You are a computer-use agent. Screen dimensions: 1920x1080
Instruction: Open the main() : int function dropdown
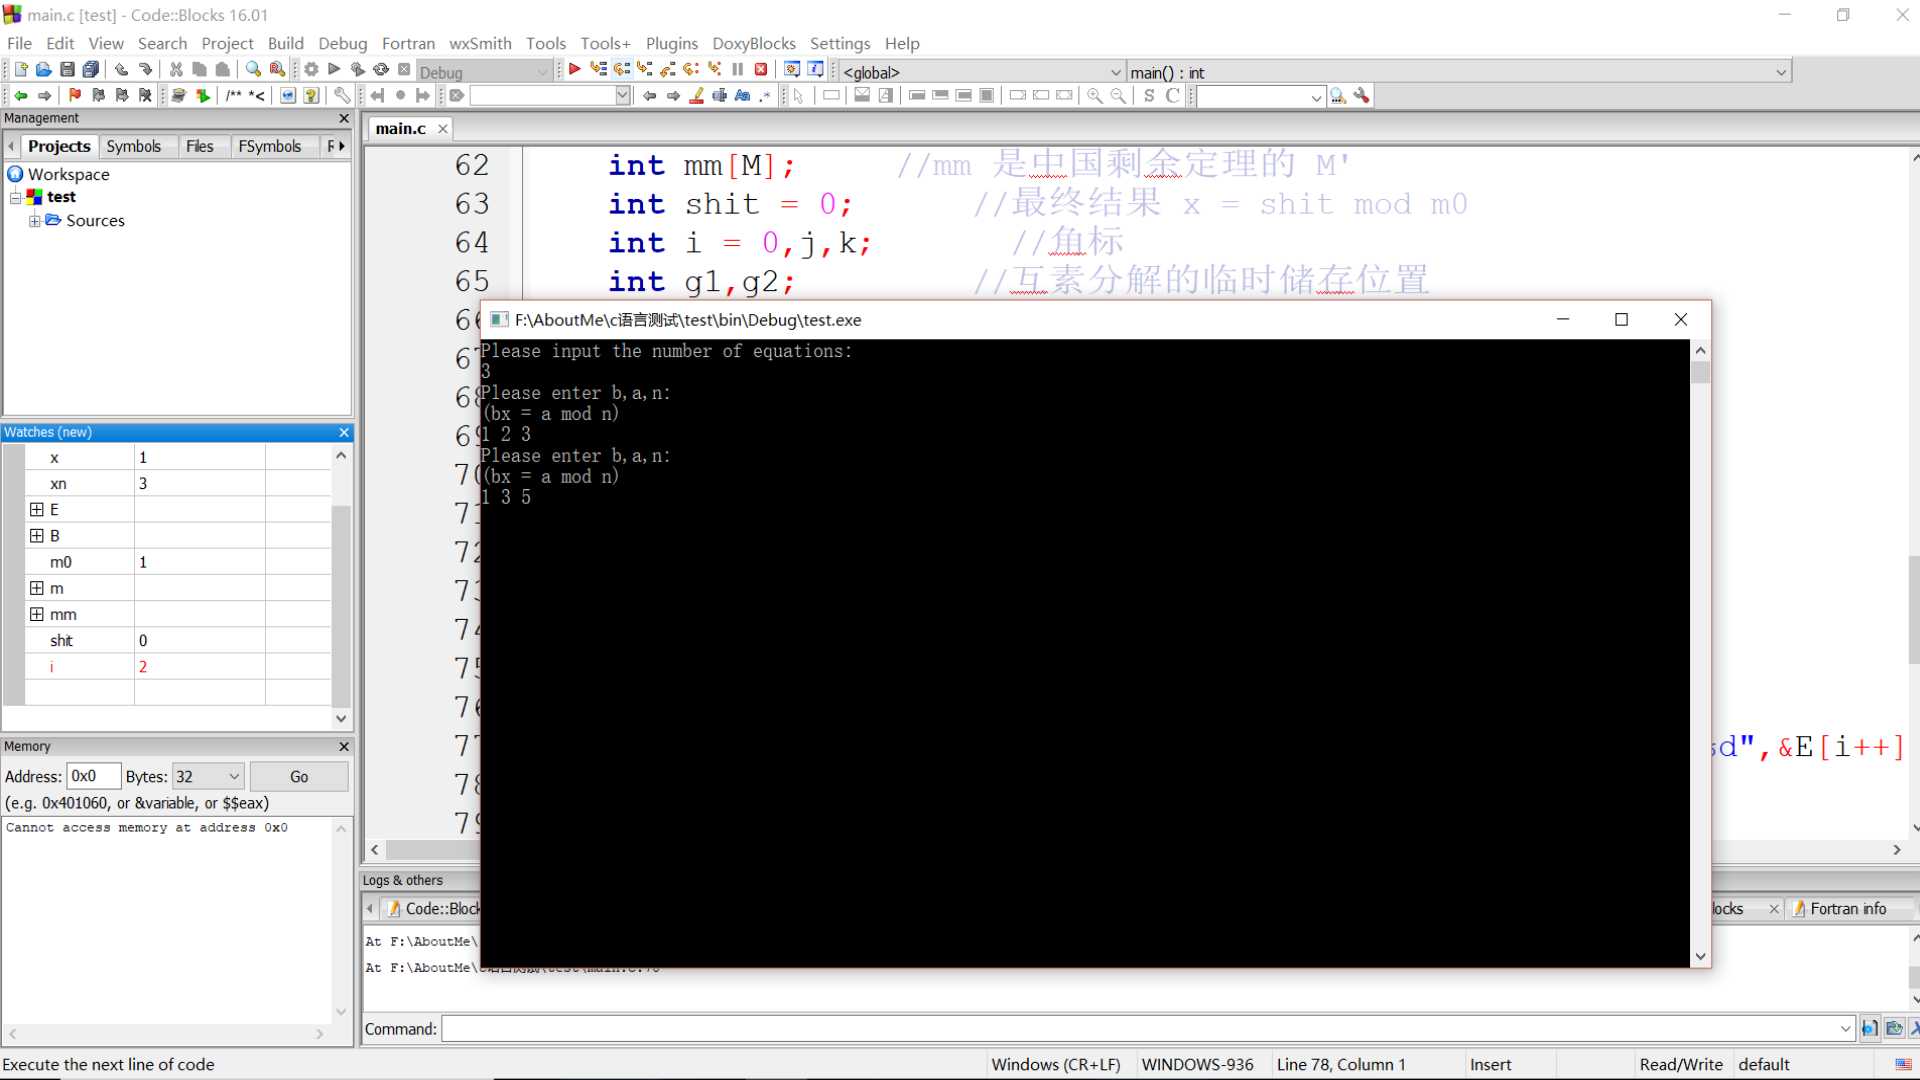(1780, 72)
